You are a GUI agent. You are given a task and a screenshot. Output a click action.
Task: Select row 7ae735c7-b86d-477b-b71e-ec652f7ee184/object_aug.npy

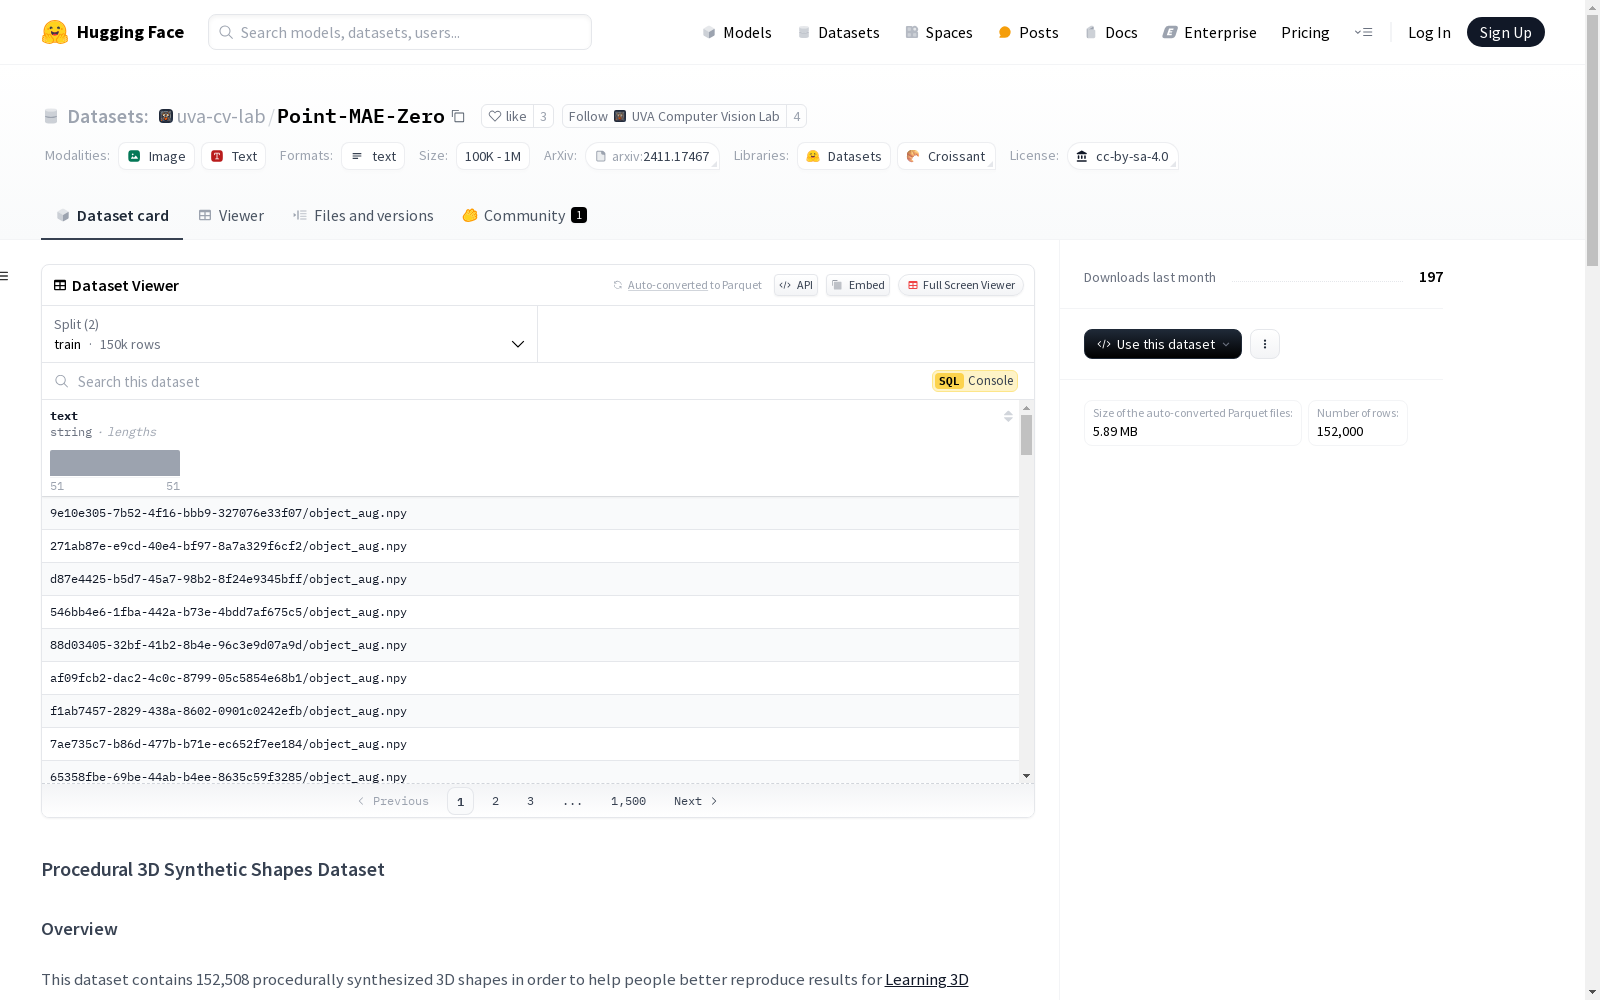click(530, 744)
